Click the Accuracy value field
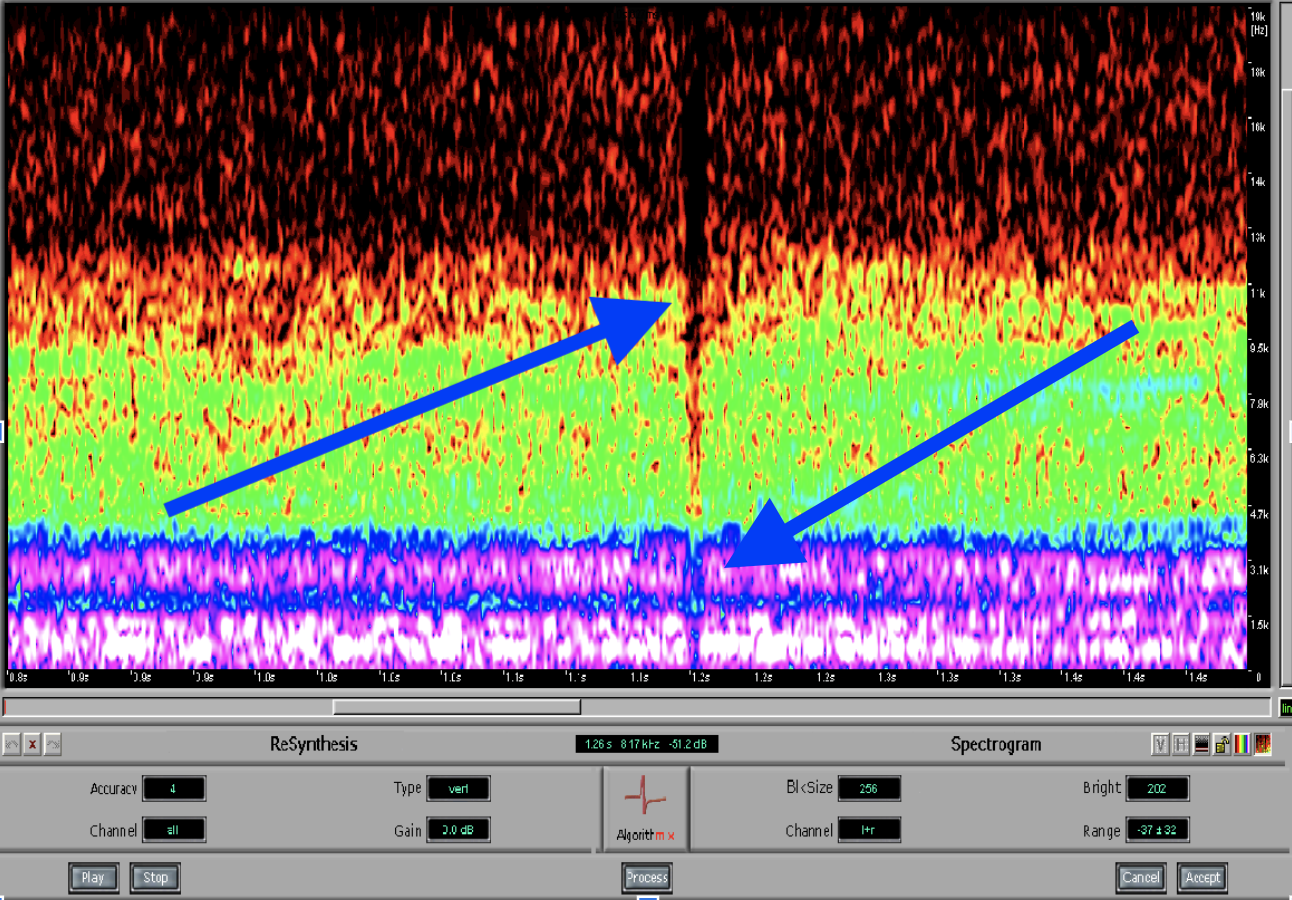Viewport: 1292px width, 900px height. (174, 788)
